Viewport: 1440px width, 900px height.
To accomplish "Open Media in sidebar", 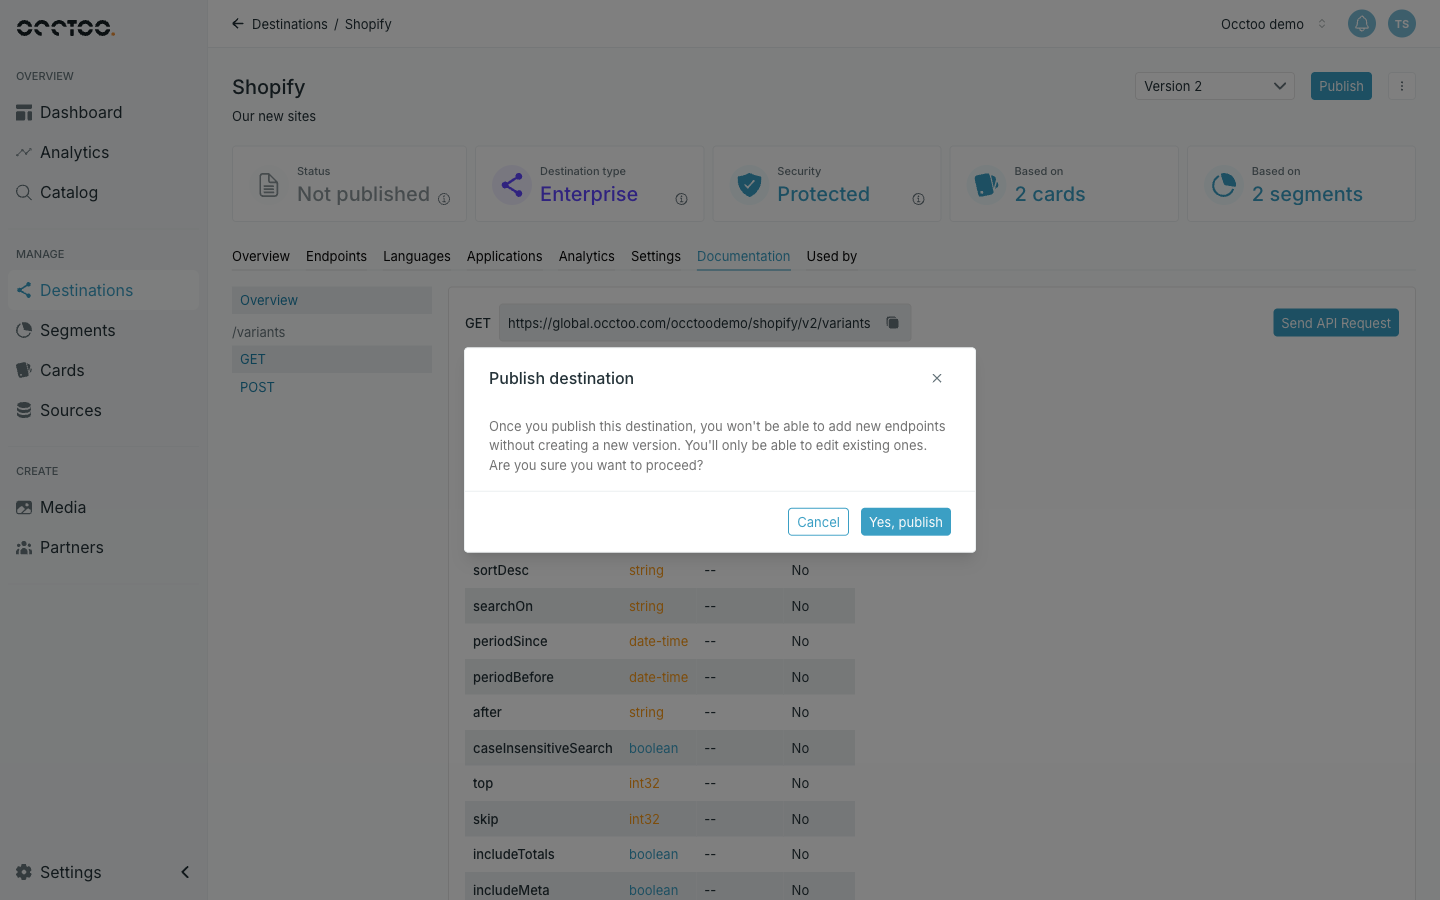I will 103,507.
